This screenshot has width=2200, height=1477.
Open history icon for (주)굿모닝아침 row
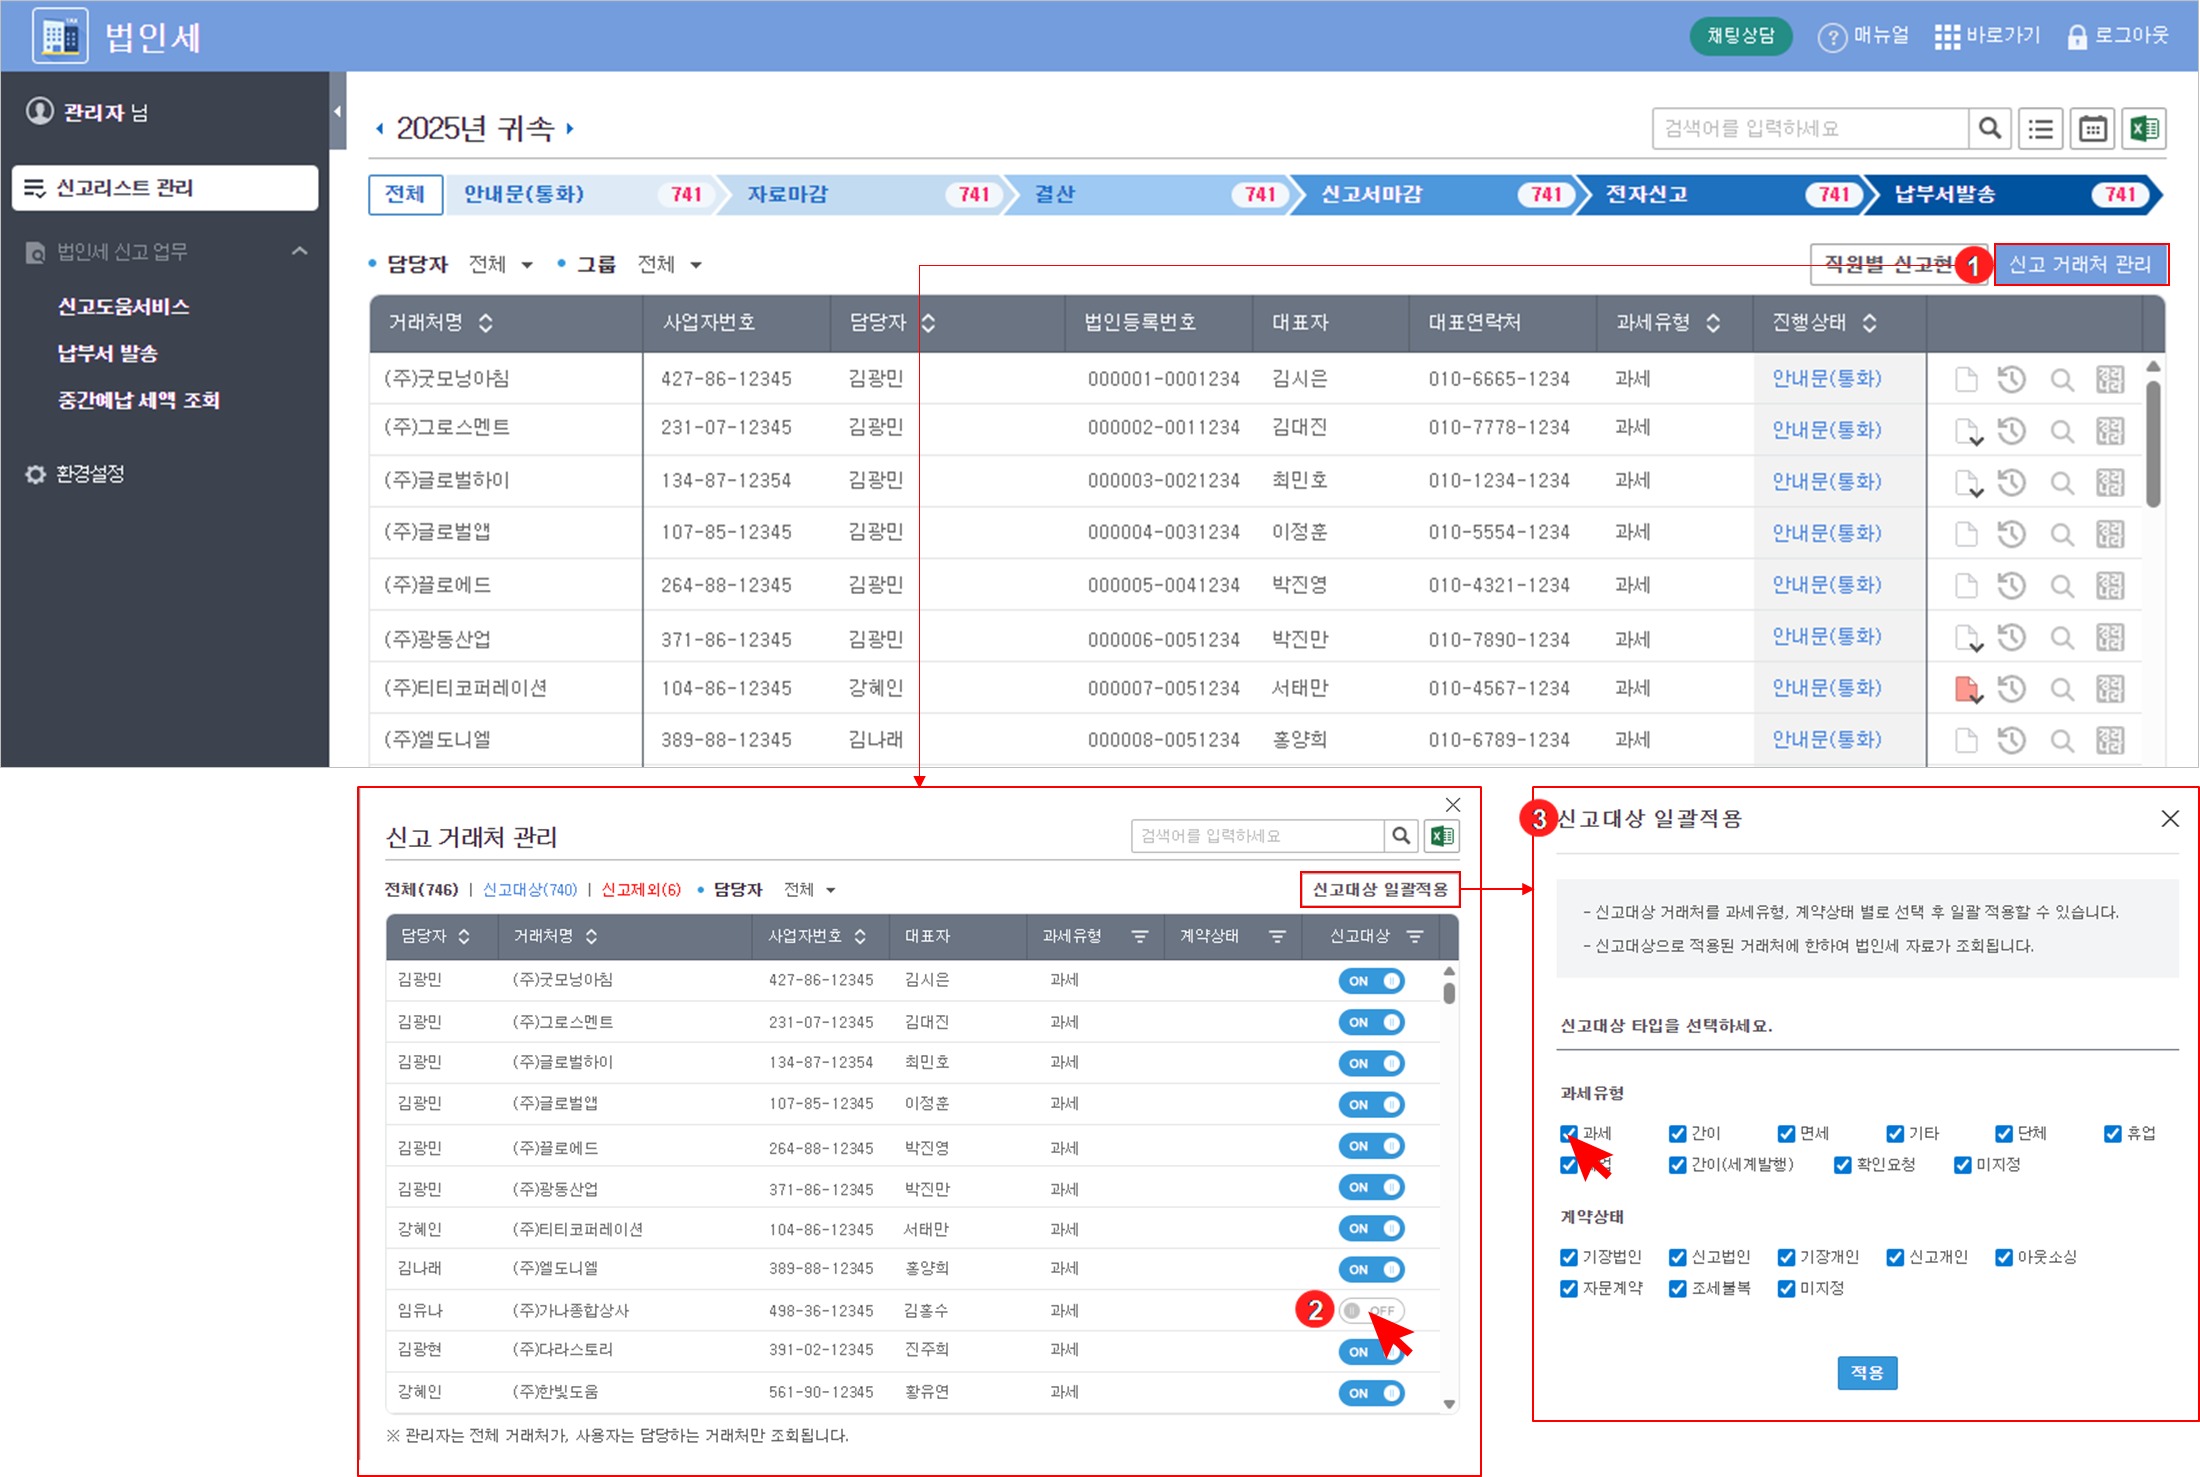(x=2012, y=379)
